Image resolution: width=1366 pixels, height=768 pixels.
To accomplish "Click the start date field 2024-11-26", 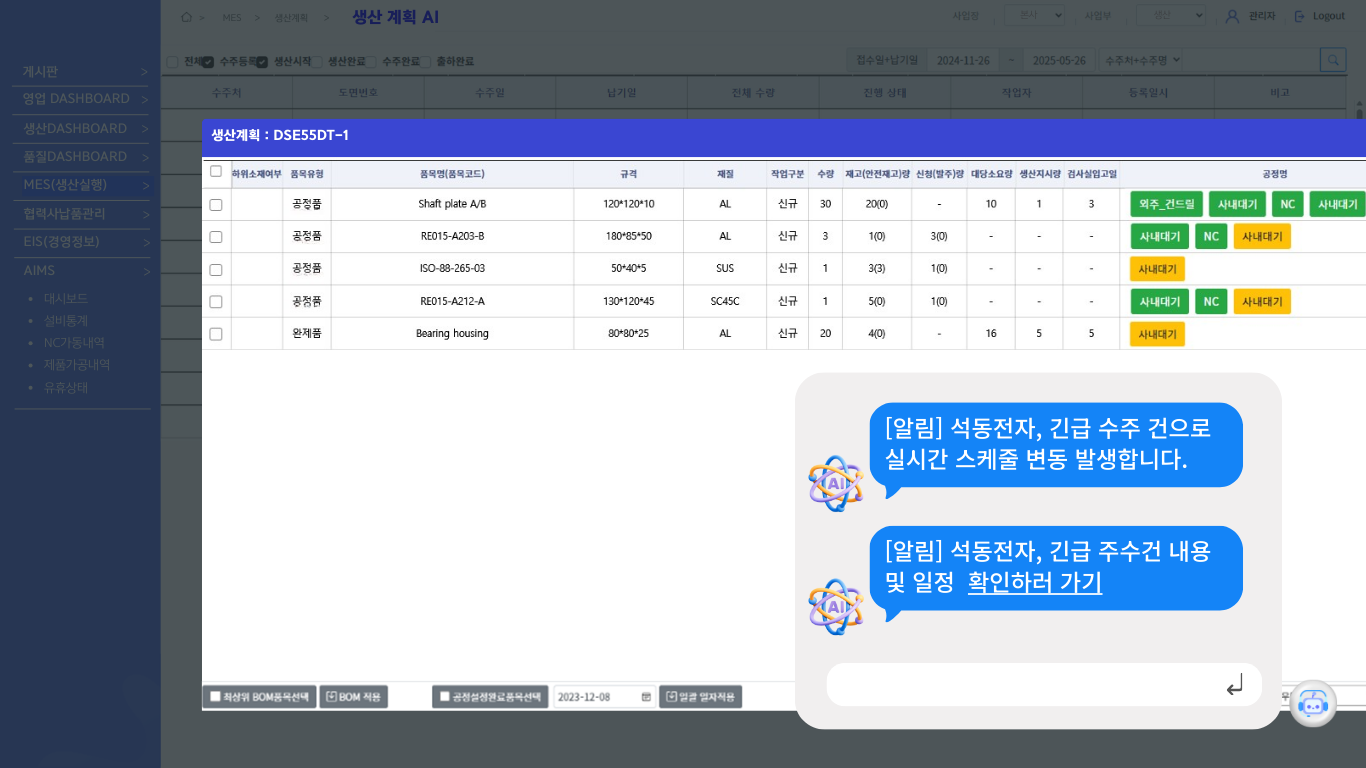I will 963,60.
